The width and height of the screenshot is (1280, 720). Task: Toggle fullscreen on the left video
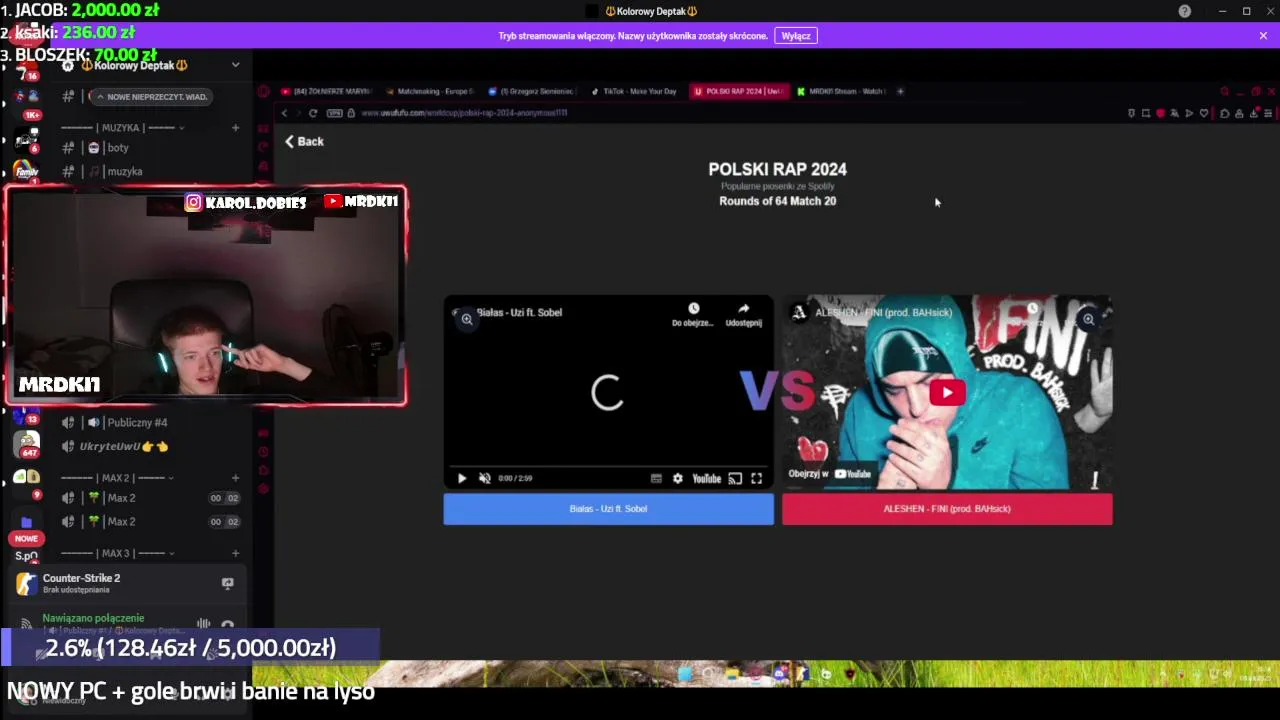coord(757,478)
